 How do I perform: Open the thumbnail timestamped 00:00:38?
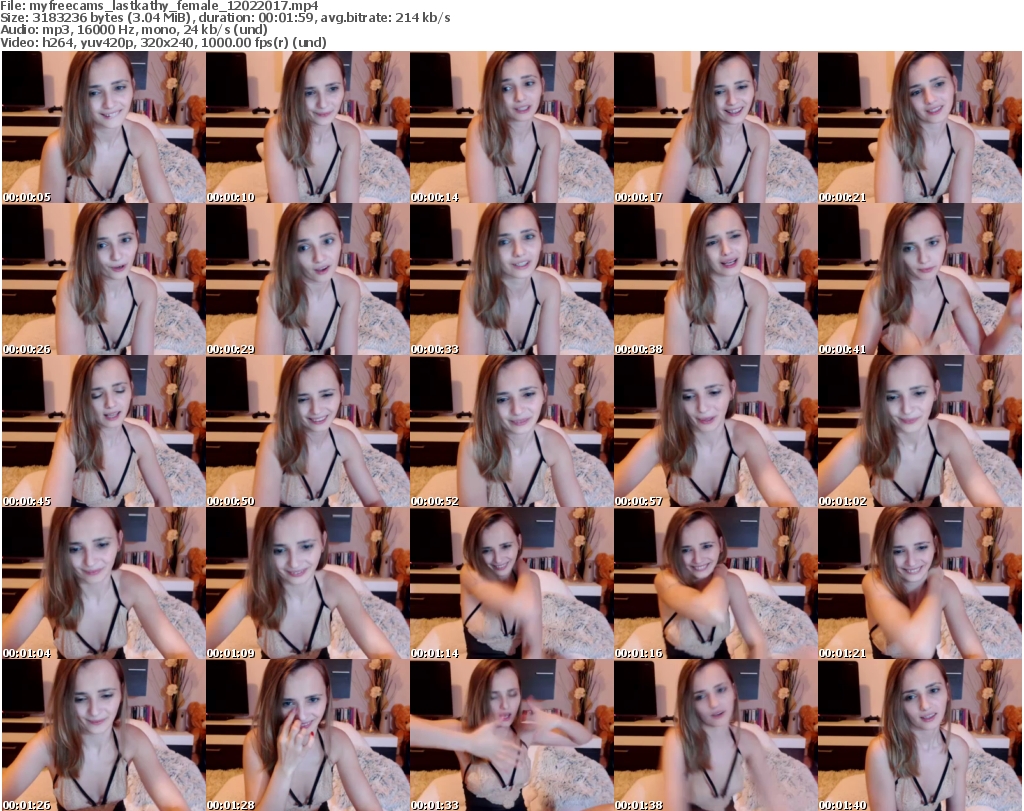click(715, 279)
